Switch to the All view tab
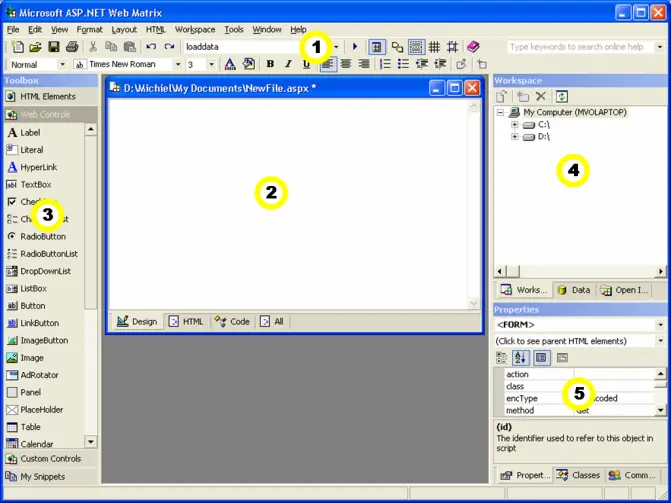Viewport: 671px width, 503px height. (272, 321)
